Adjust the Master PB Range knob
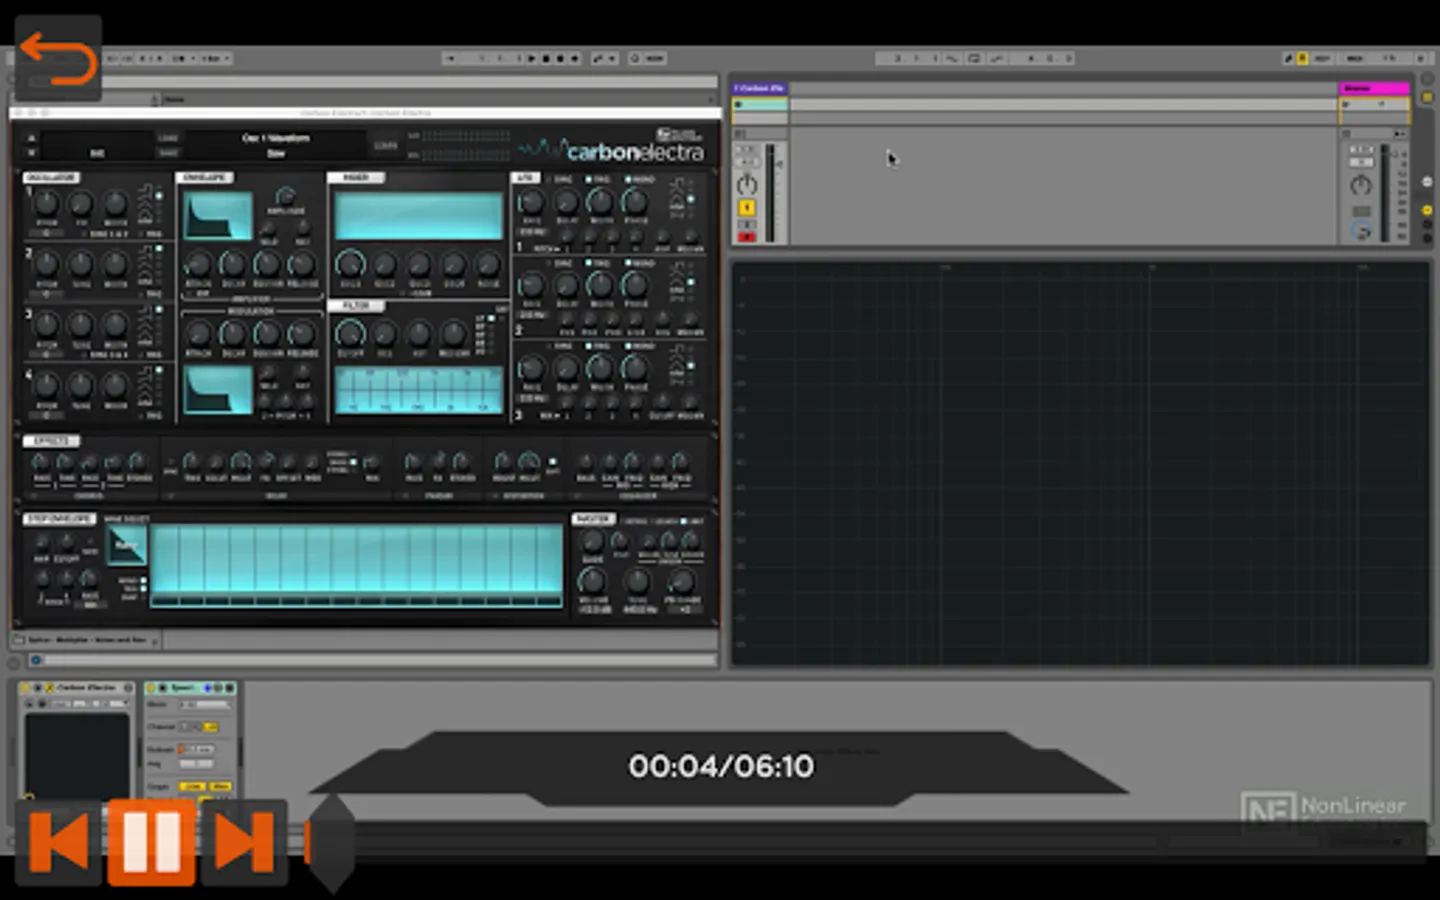Image resolution: width=1440 pixels, height=900 pixels. (682, 581)
